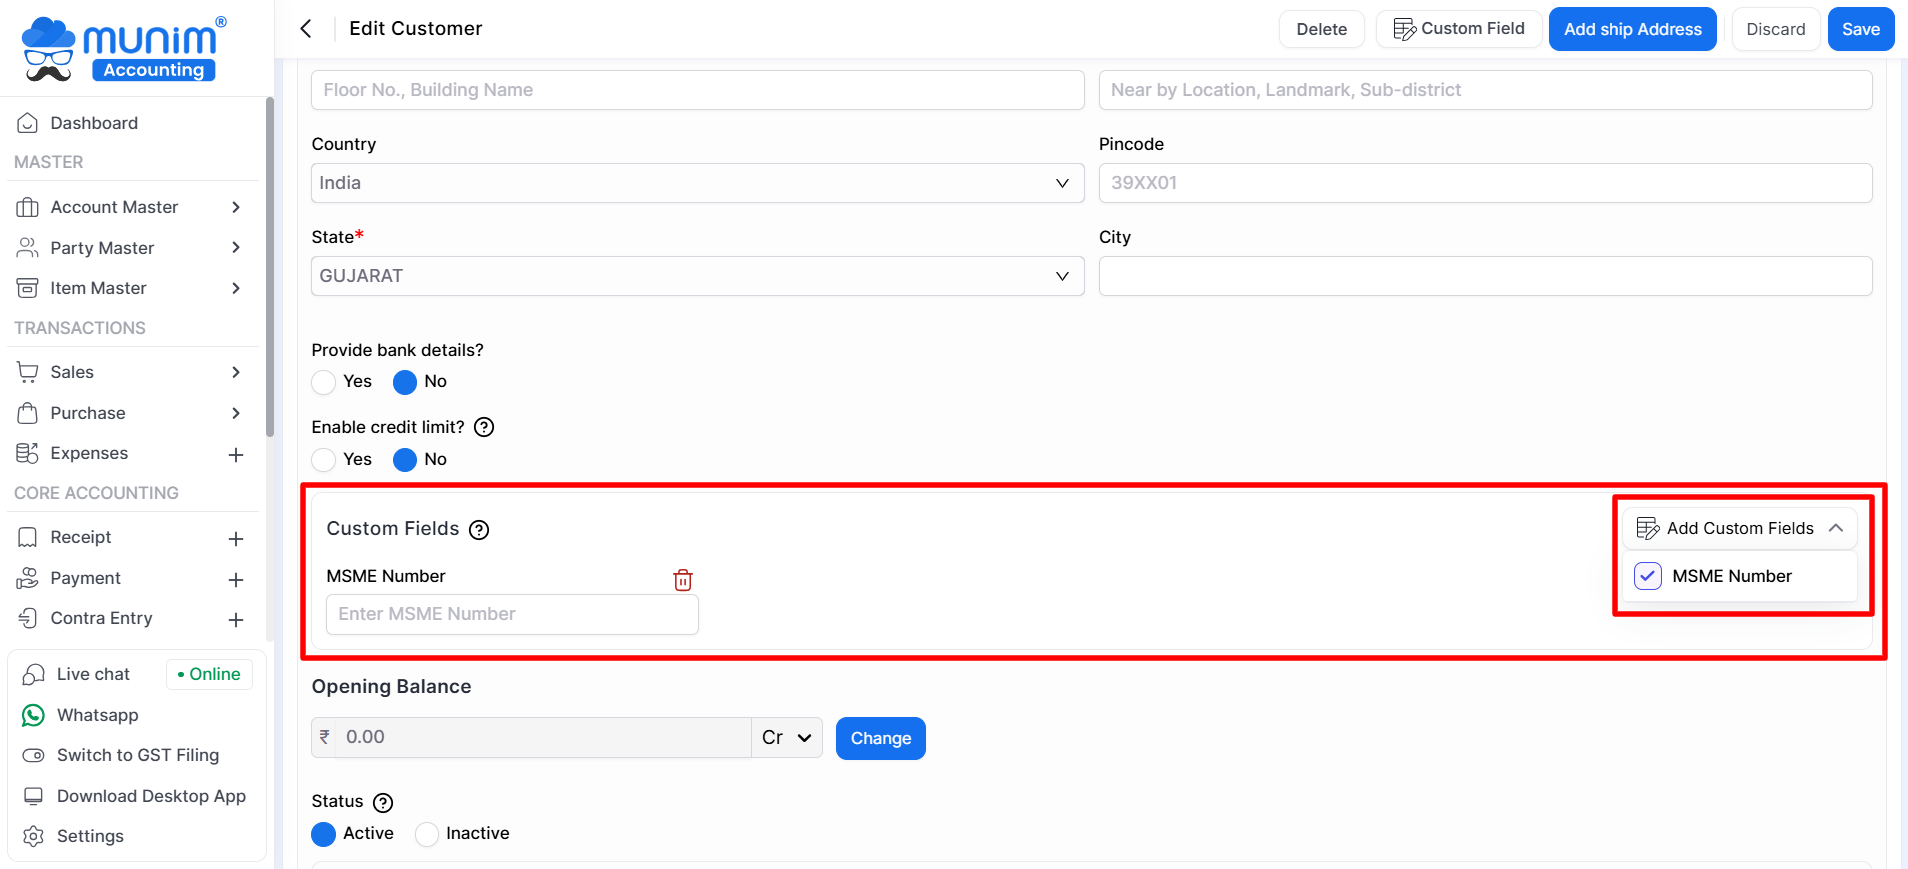Add a new Contra Entry with plus icon
This screenshot has width=1908, height=869.
tap(236, 620)
